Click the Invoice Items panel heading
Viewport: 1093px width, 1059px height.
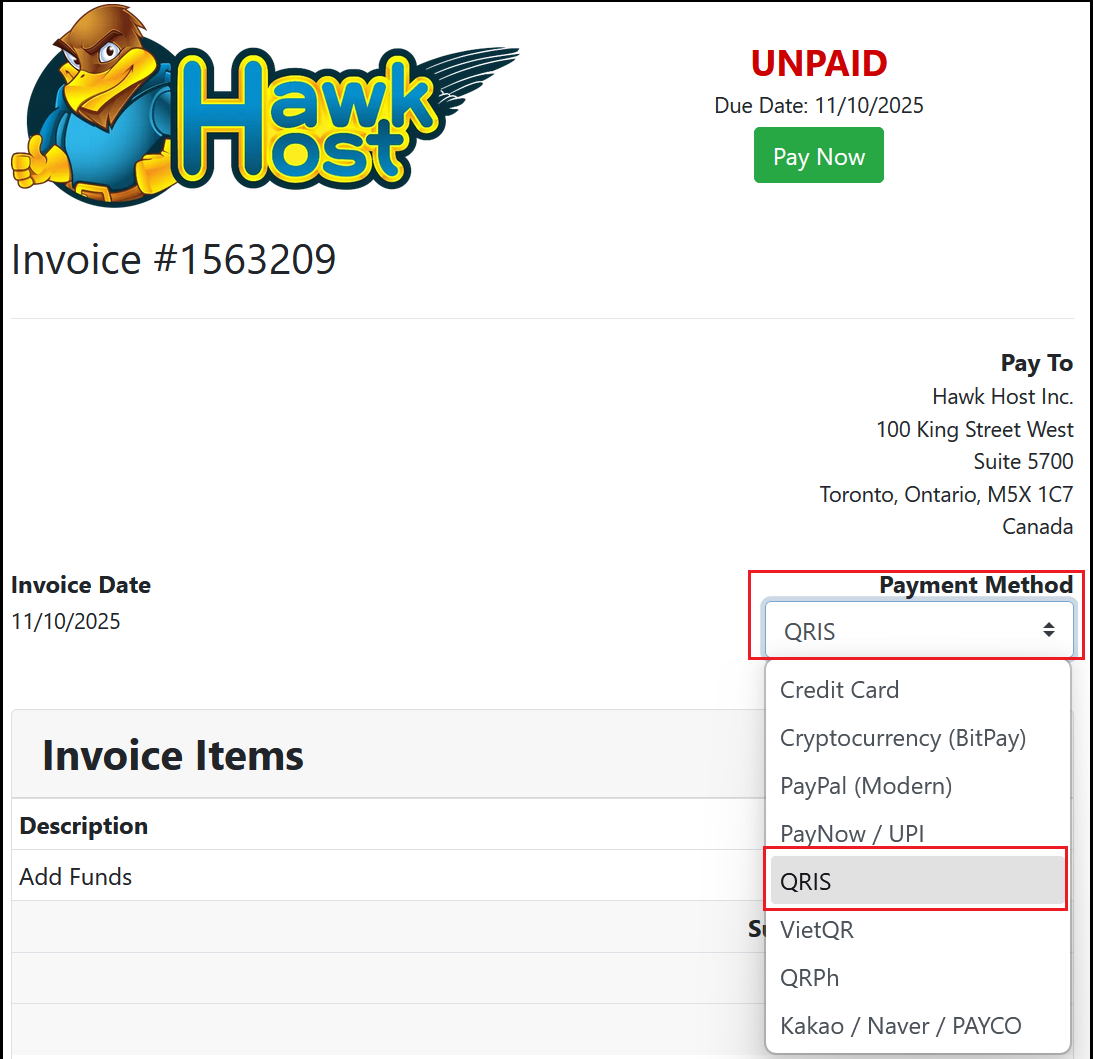pos(173,755)
